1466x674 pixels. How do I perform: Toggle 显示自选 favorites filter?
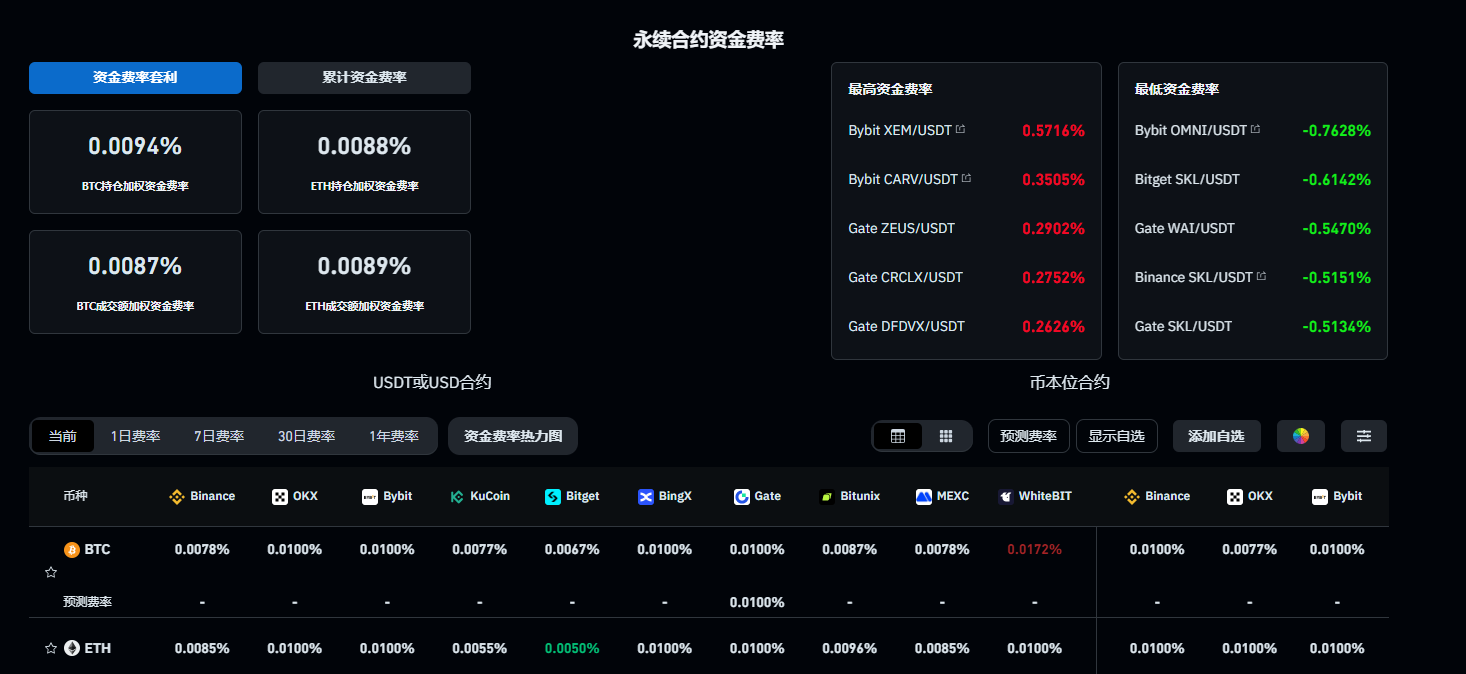click(1116, 436)
